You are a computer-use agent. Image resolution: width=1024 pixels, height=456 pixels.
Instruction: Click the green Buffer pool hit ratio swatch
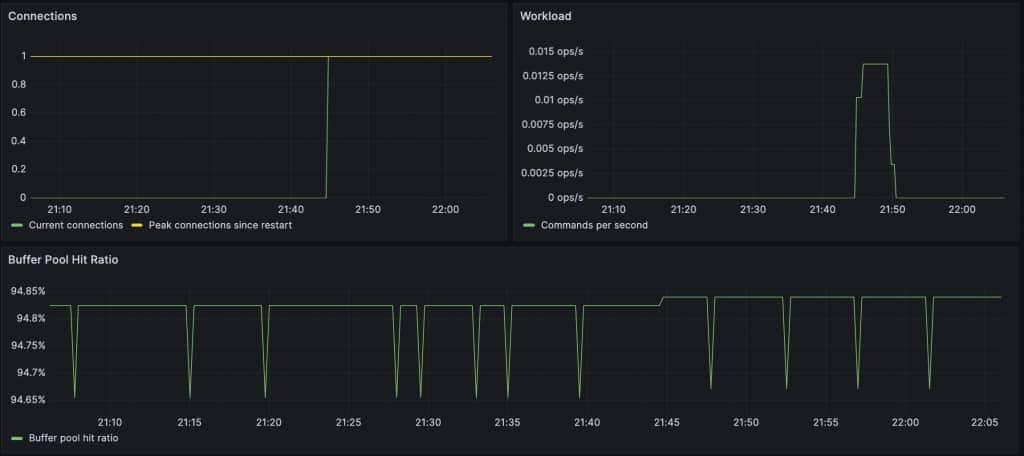coord(18,438)
